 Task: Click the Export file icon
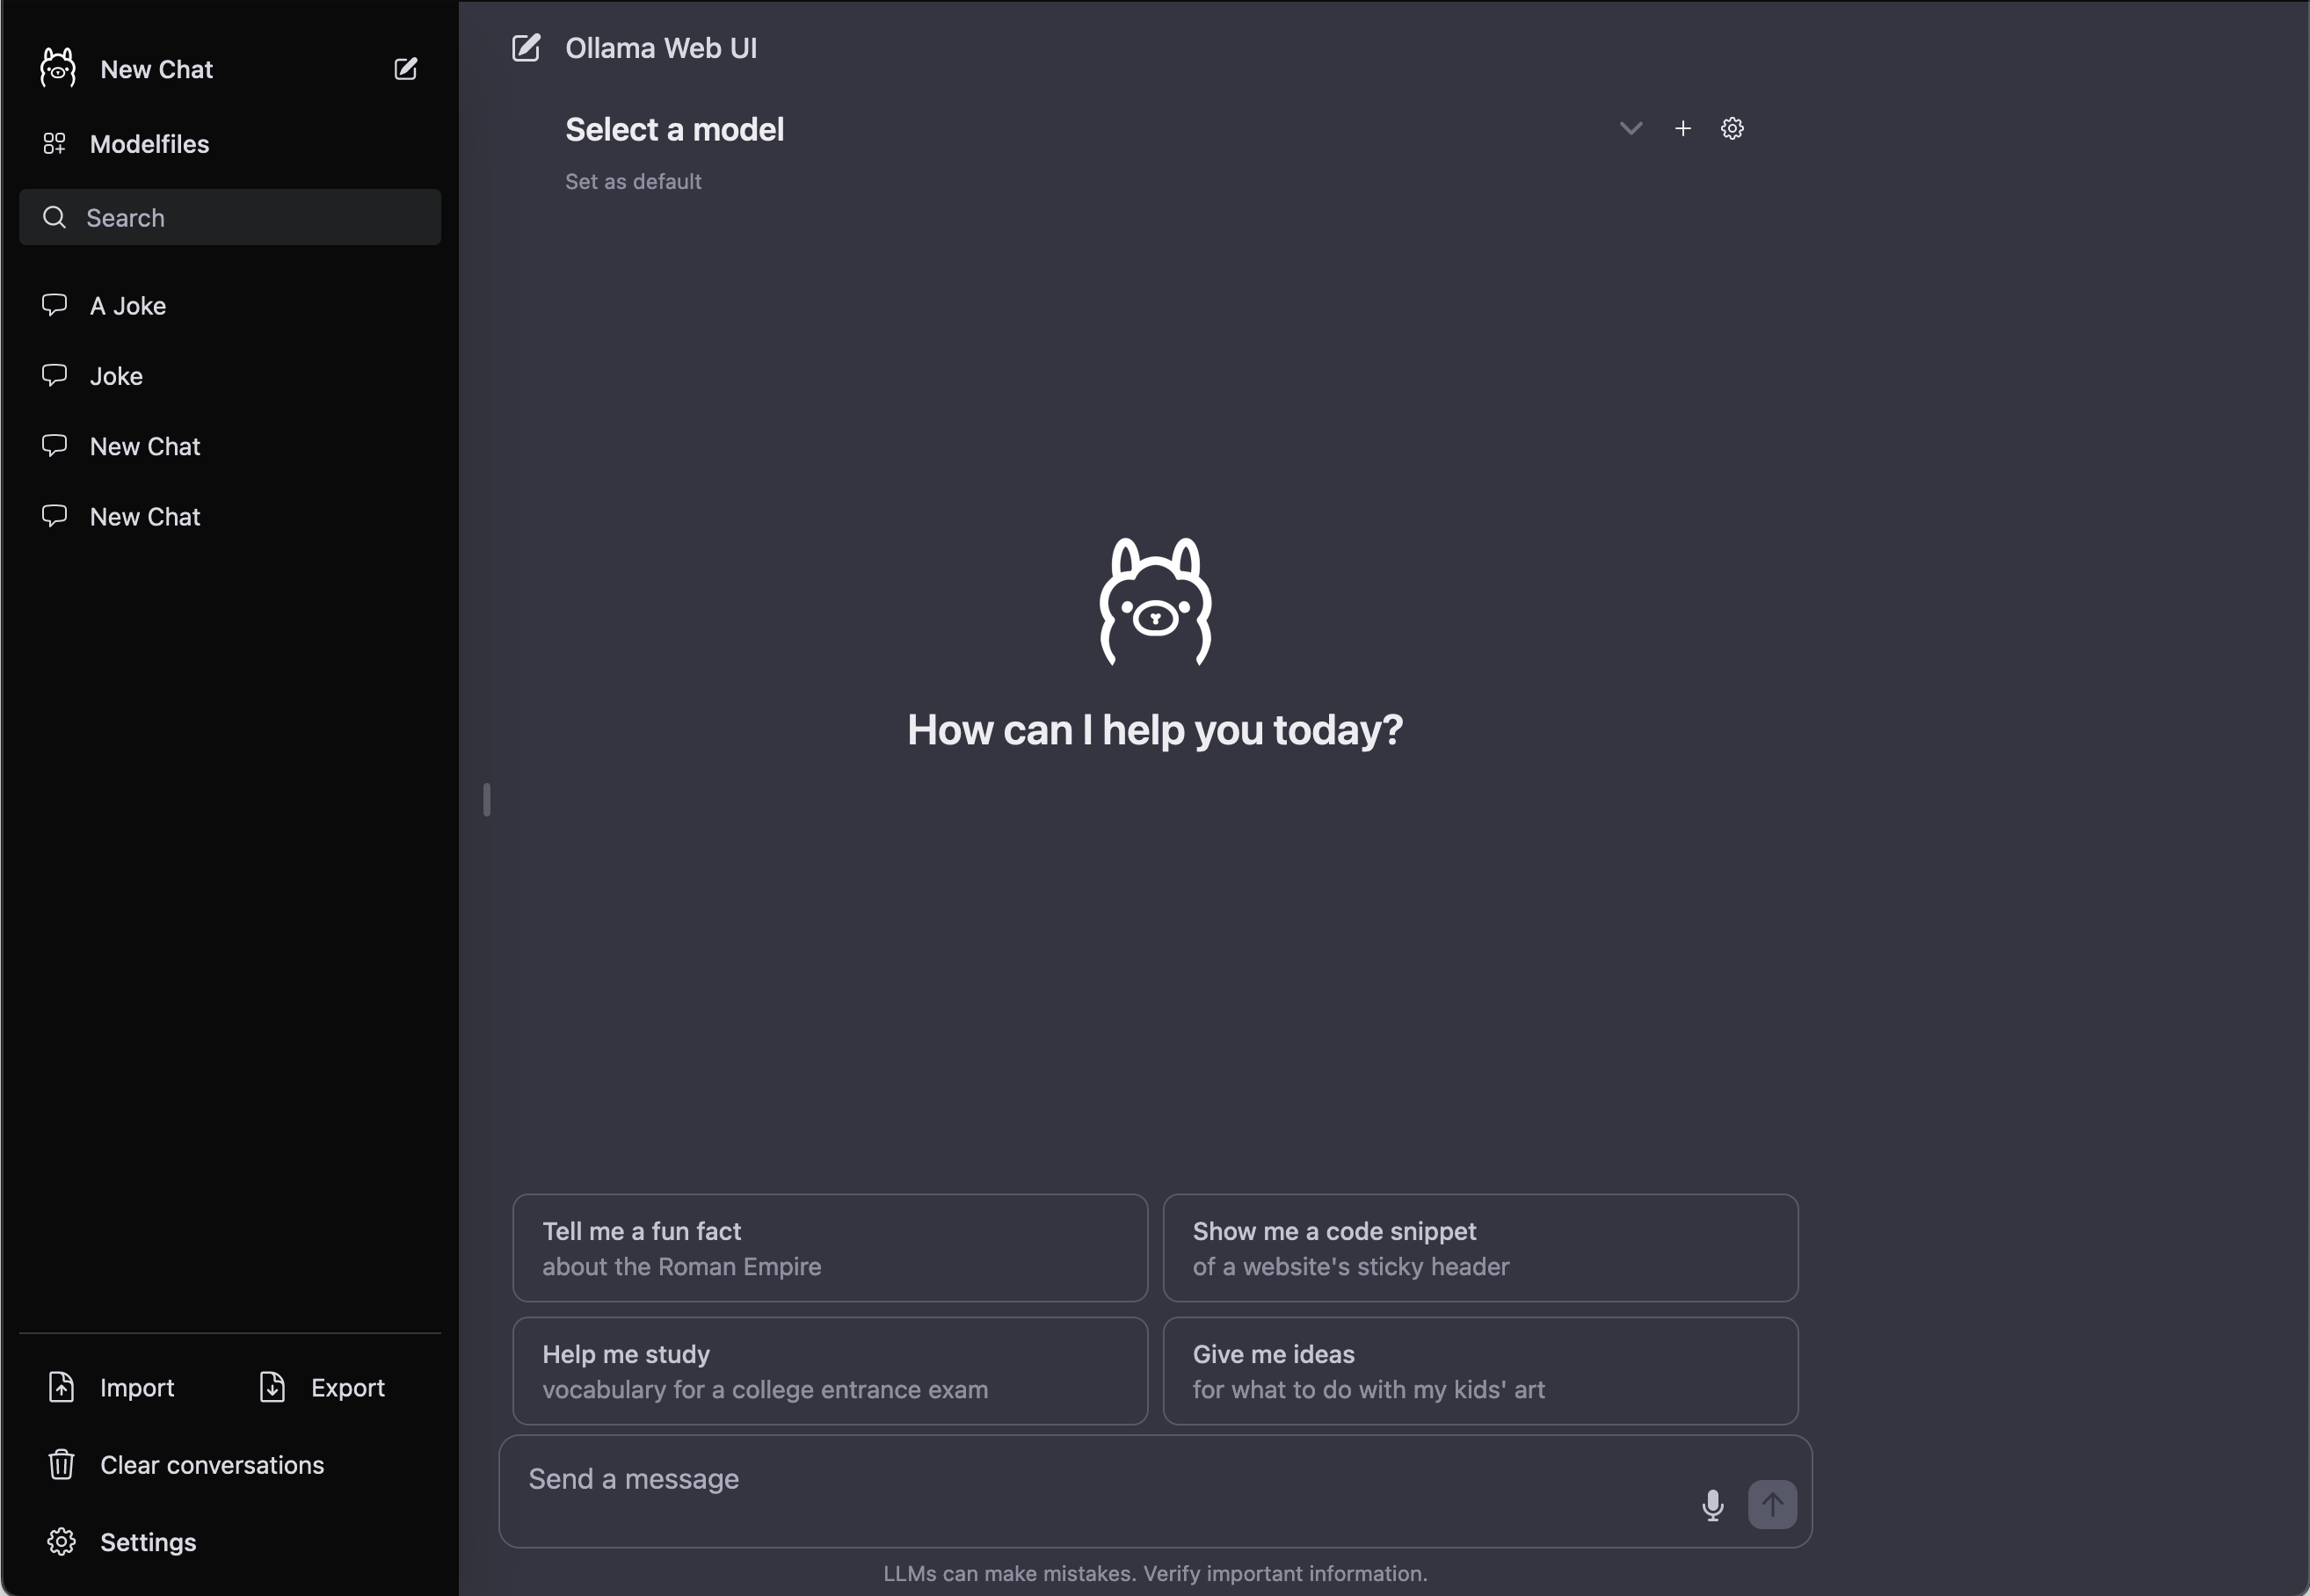[272, 1387]
